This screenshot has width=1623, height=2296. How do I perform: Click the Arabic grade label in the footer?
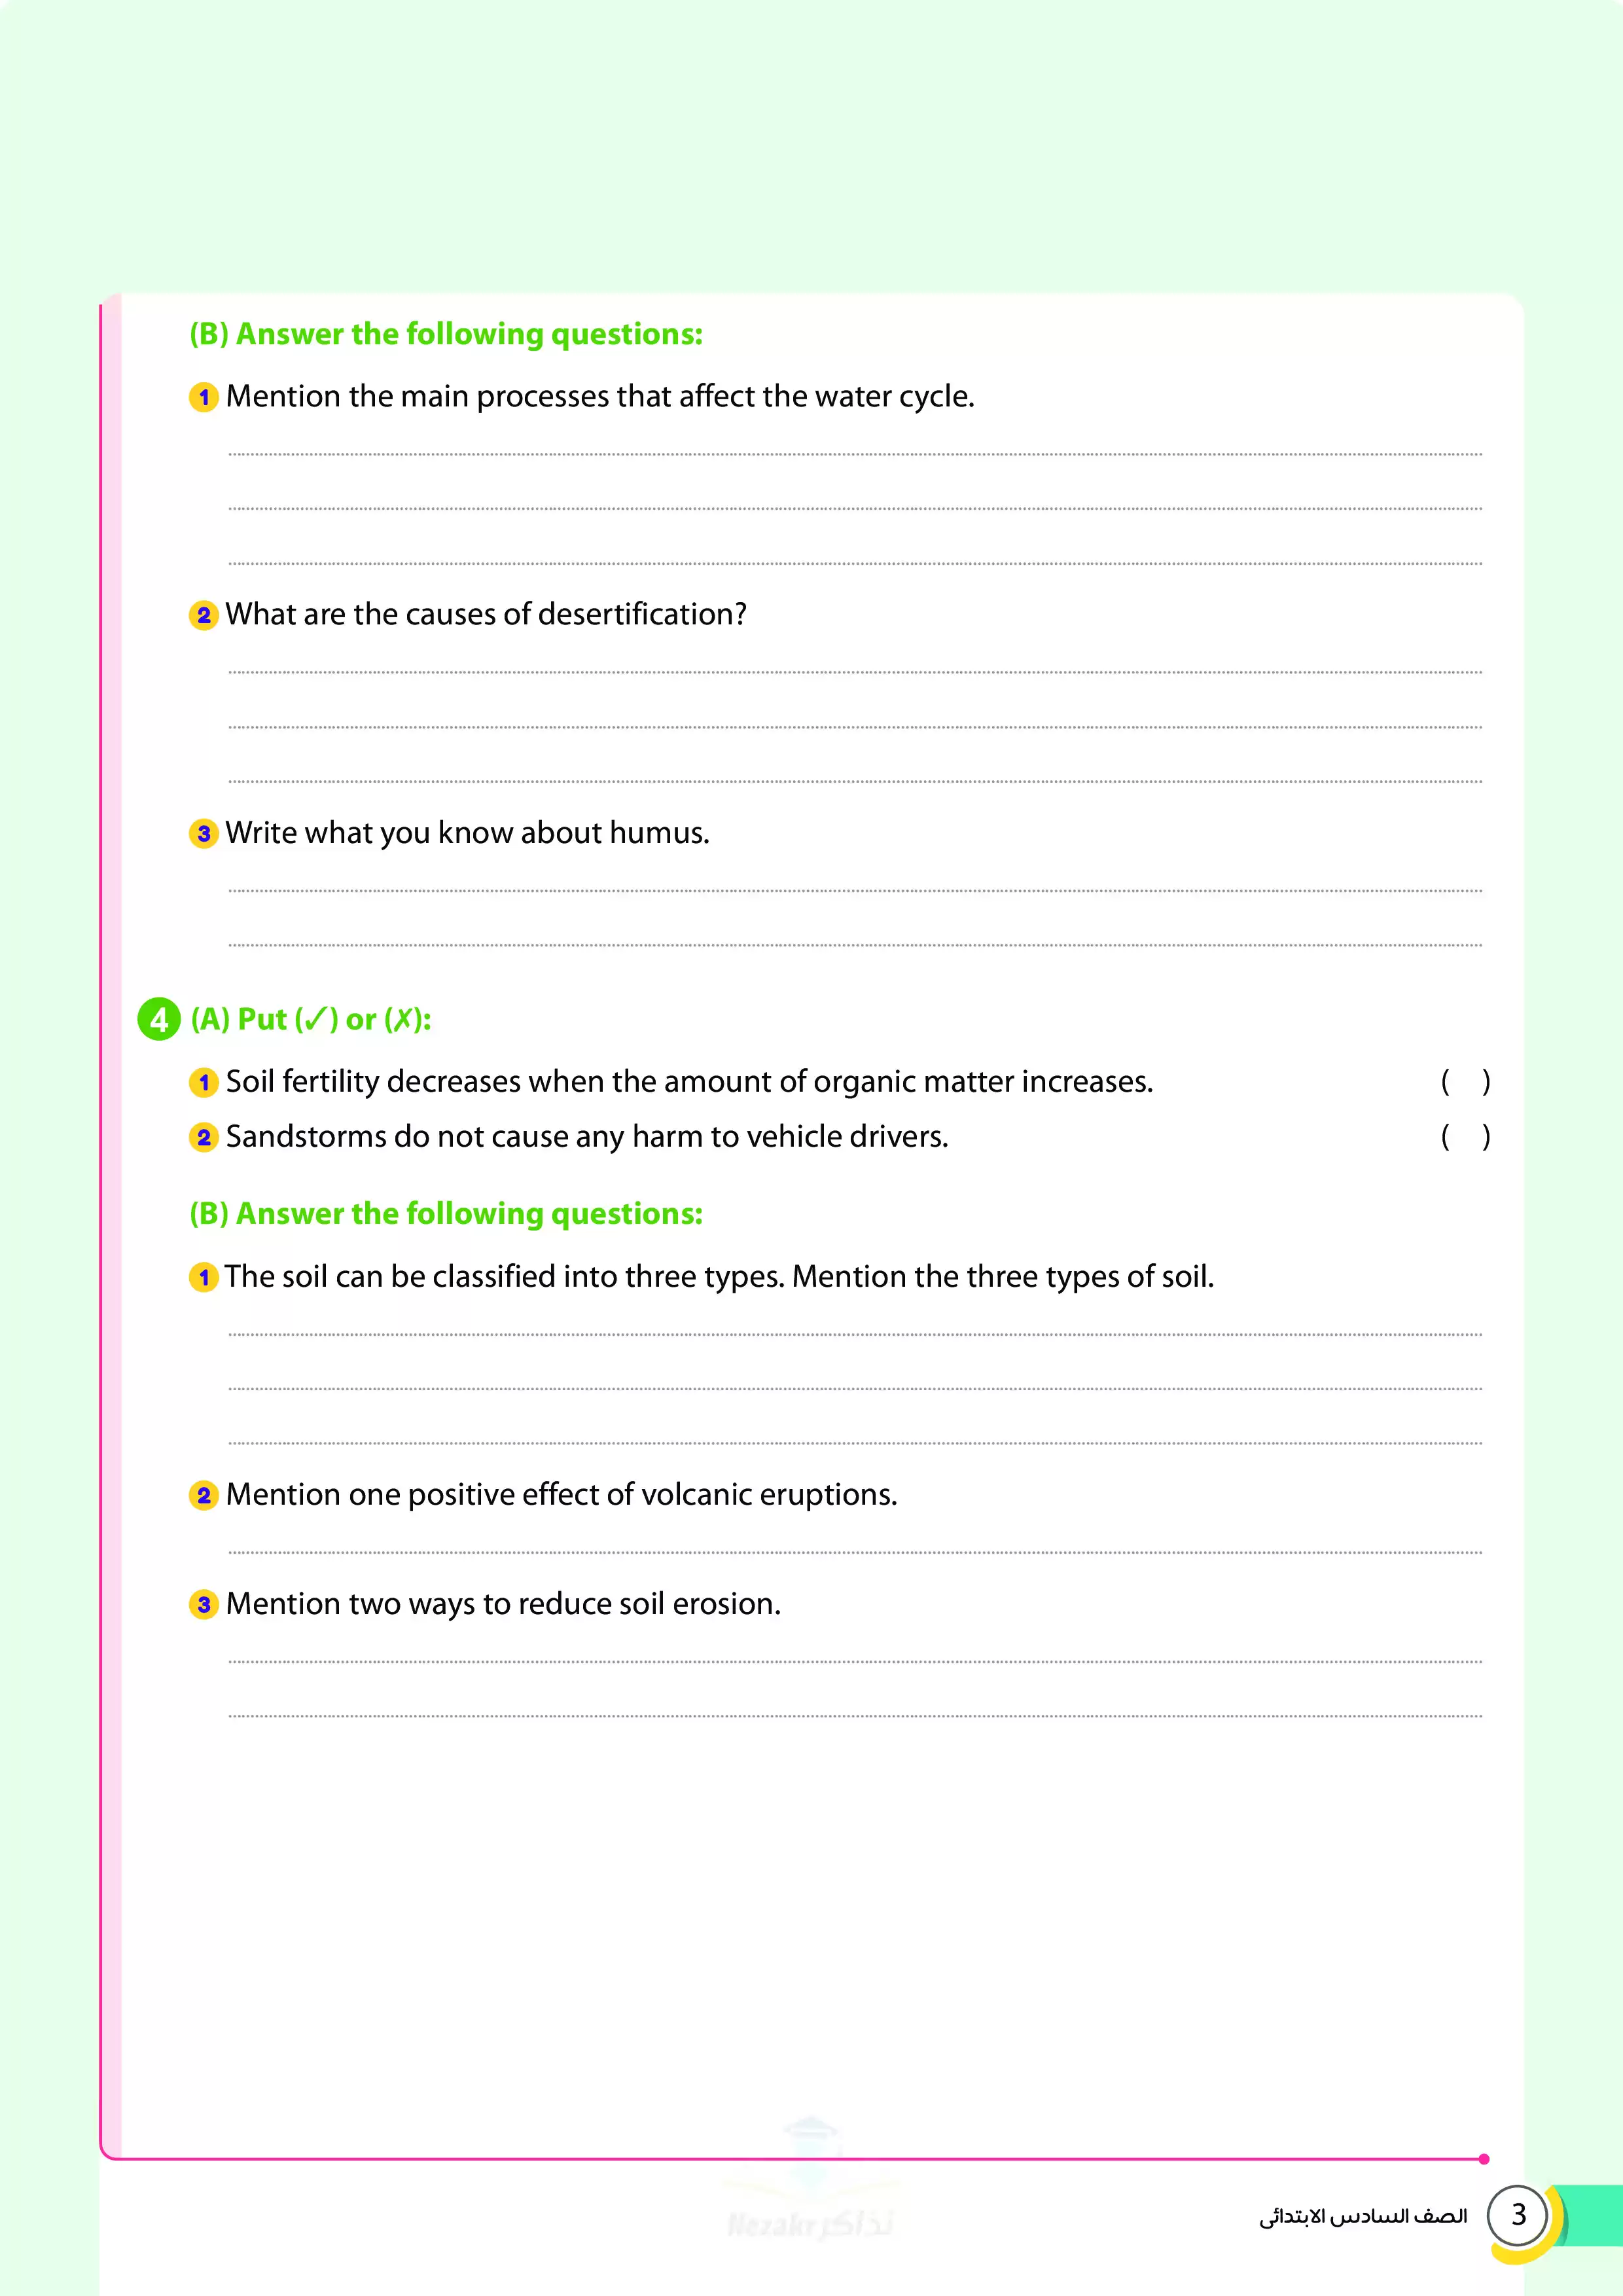1363,2216
